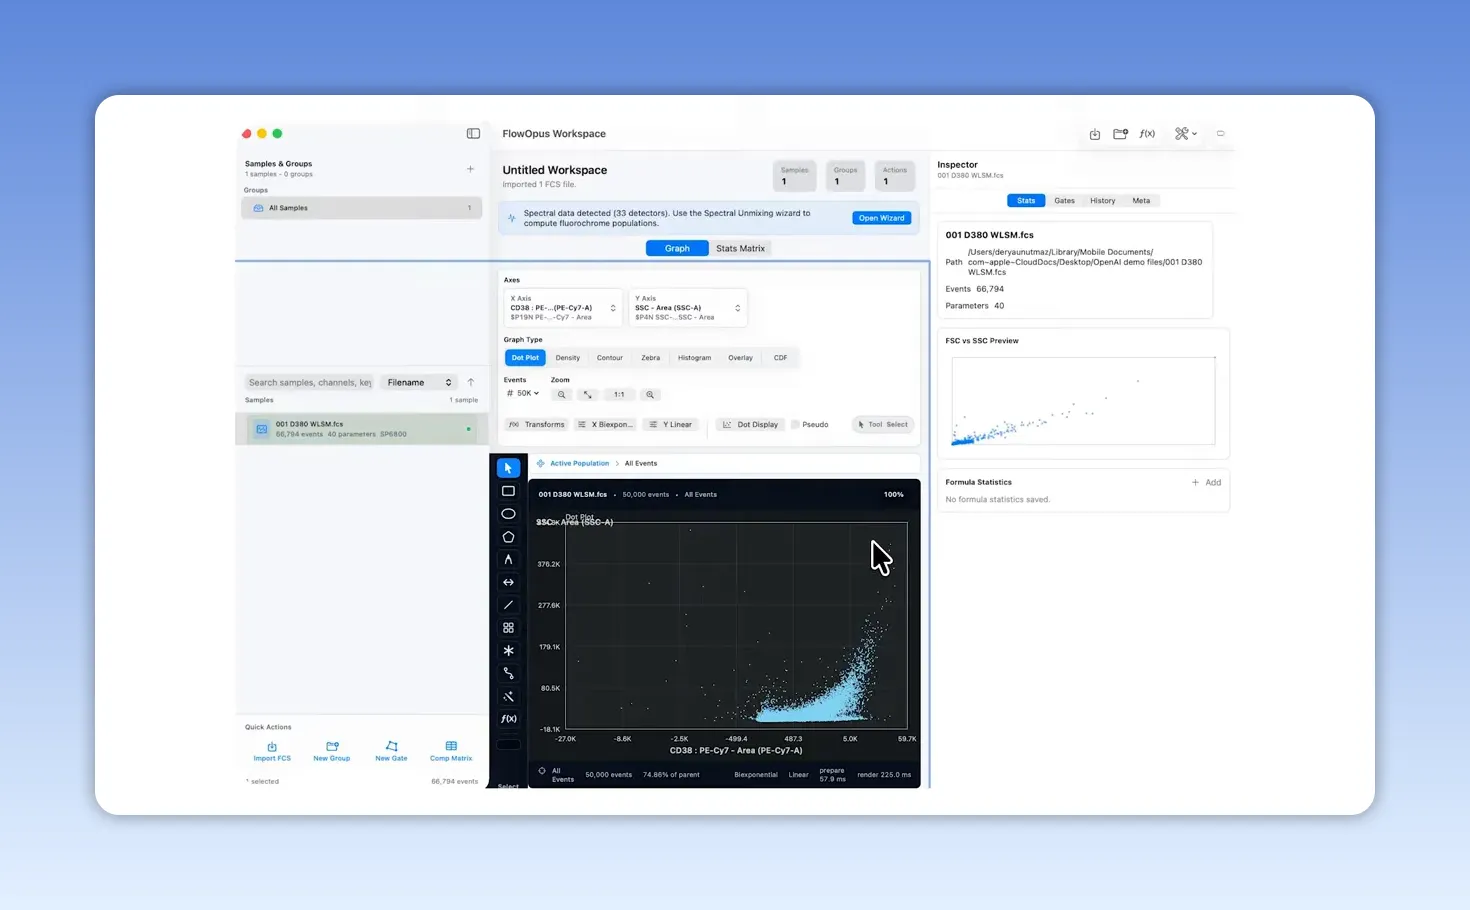The width and height of the screenshot is (1470, 910).
Task: Select the horizontal range gate tool
Action: (508, 582)
